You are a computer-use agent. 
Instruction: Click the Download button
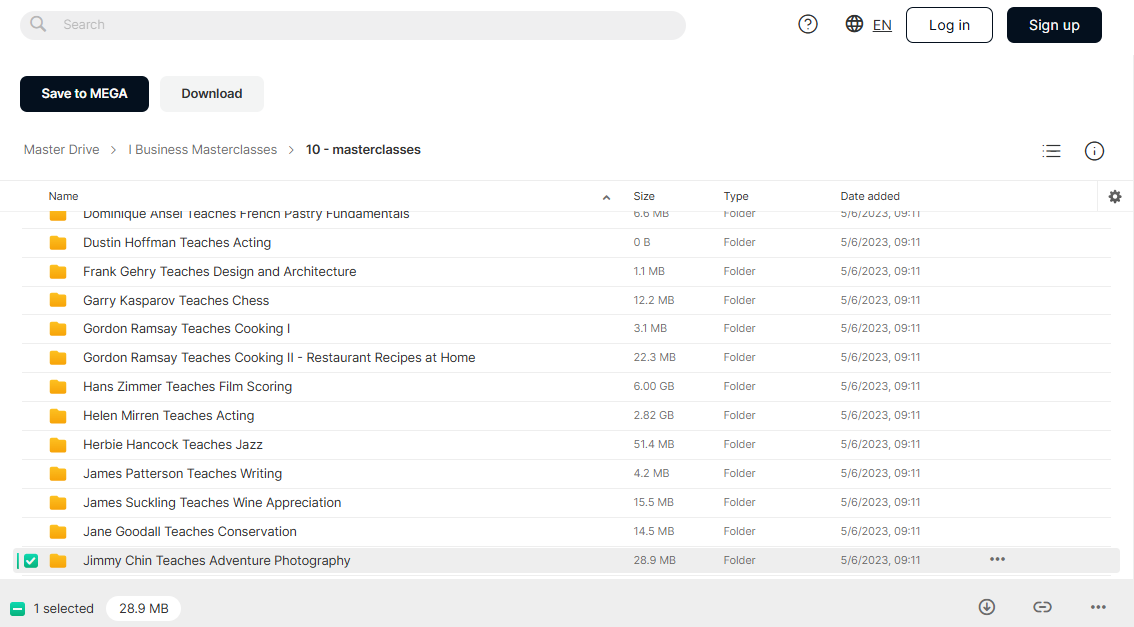[x=212, y=94]
